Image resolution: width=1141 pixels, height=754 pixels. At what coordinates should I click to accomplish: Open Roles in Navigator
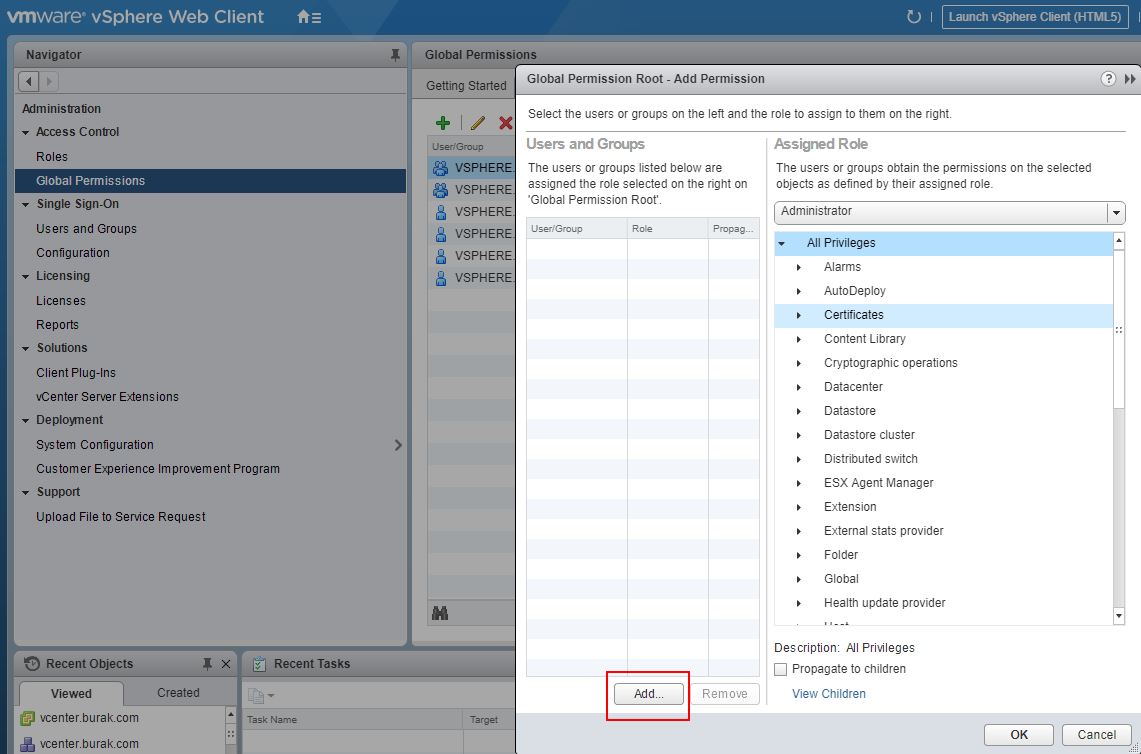click(52, 156)
